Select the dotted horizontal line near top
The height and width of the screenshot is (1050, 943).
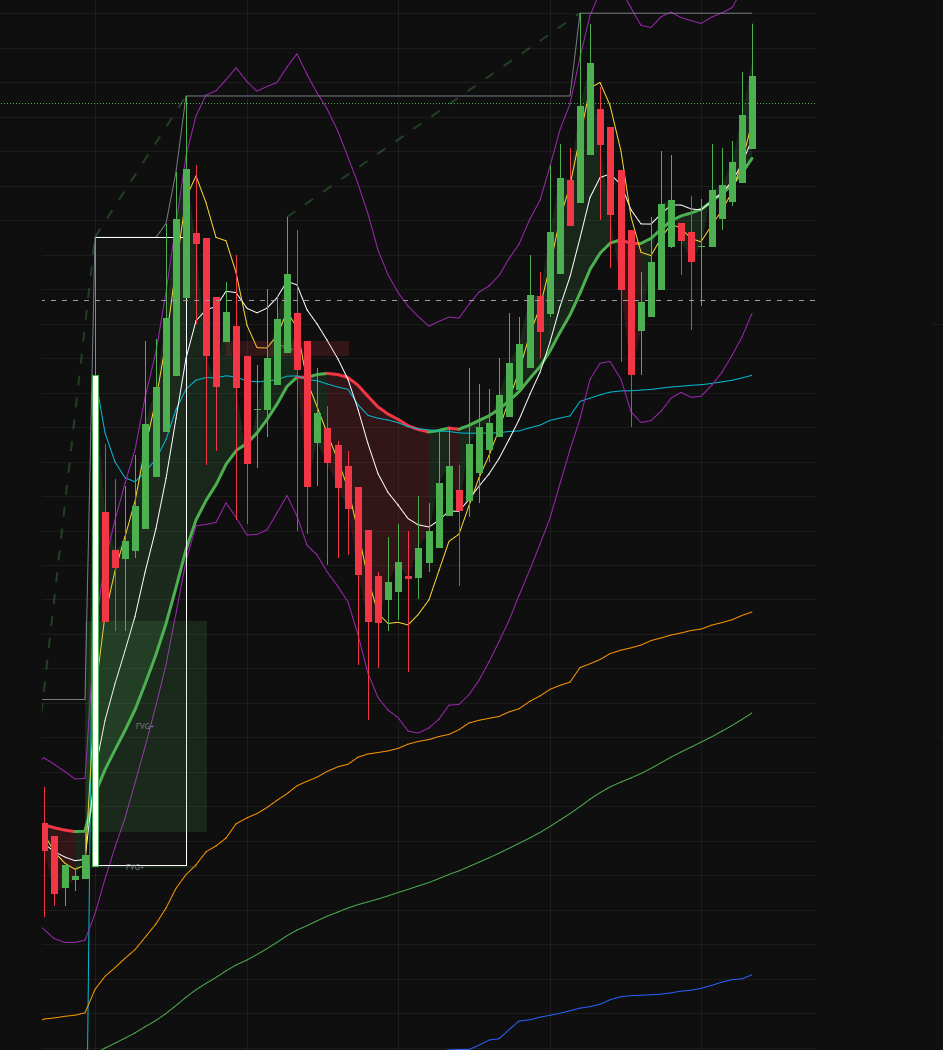click(x=400, y=103)
